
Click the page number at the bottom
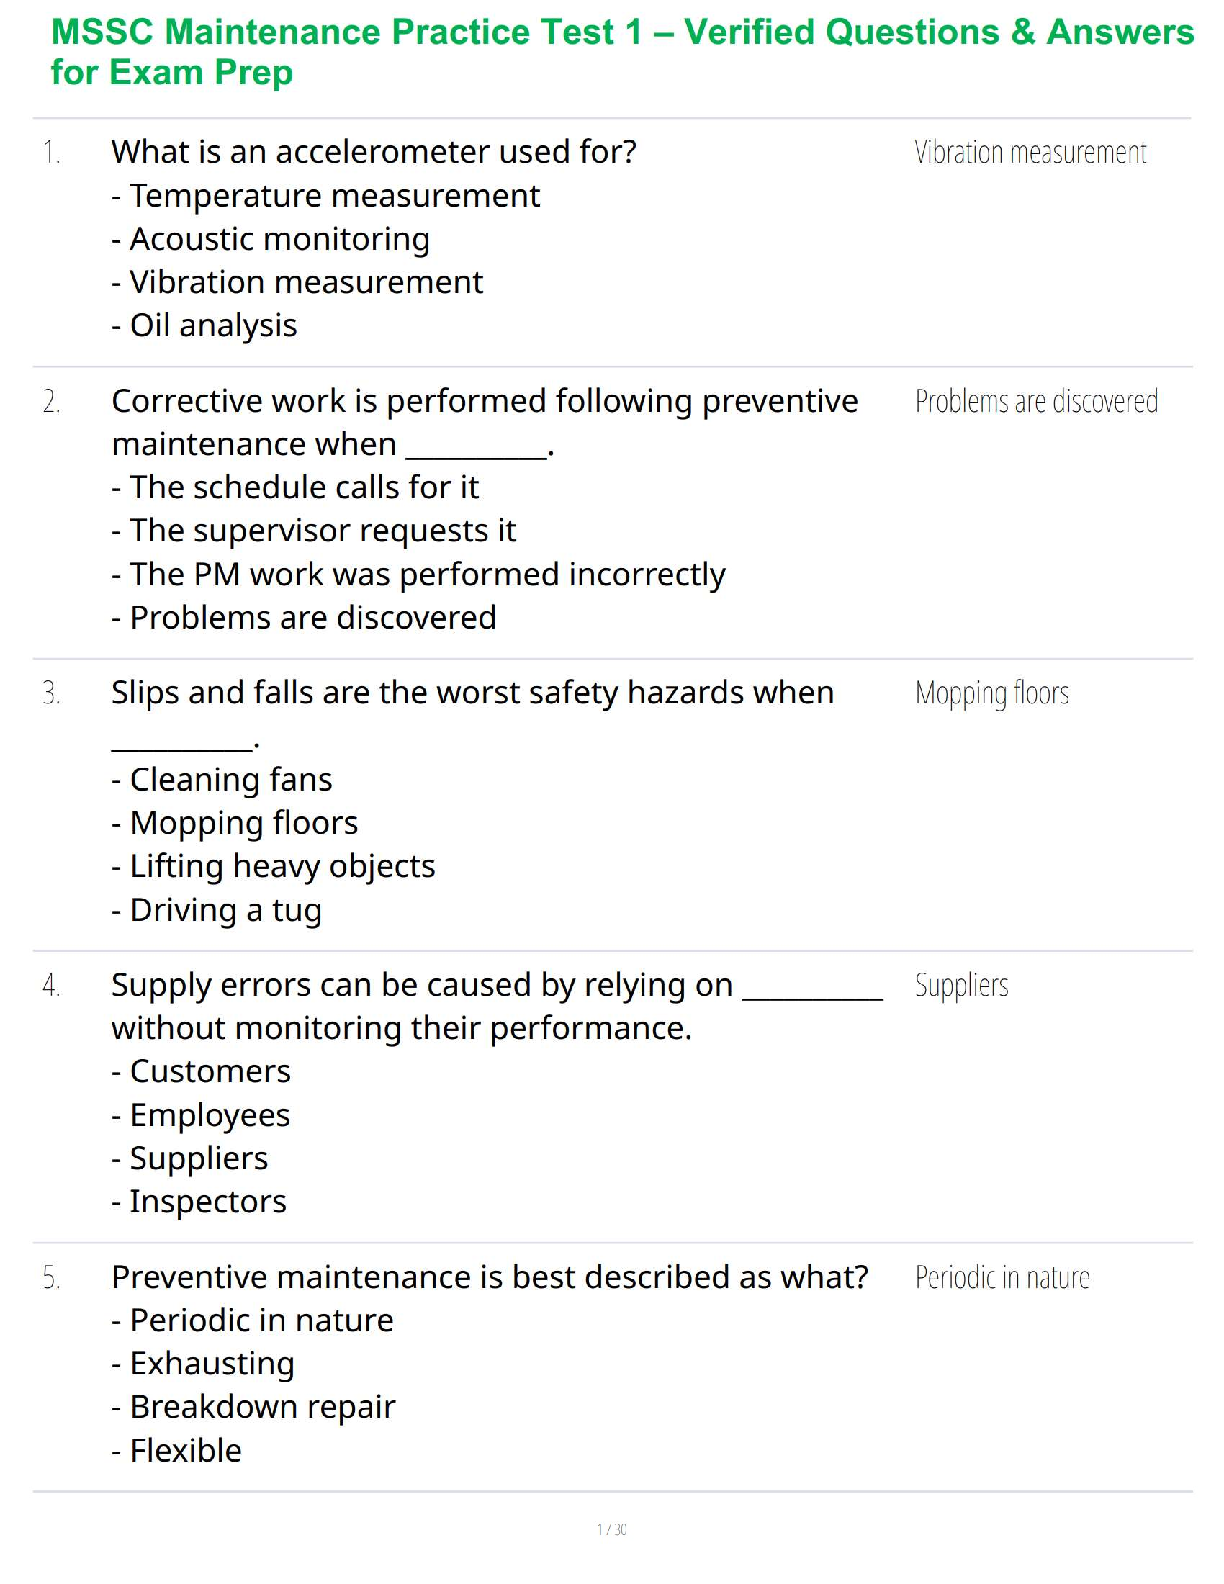[x=612, y=1529]
